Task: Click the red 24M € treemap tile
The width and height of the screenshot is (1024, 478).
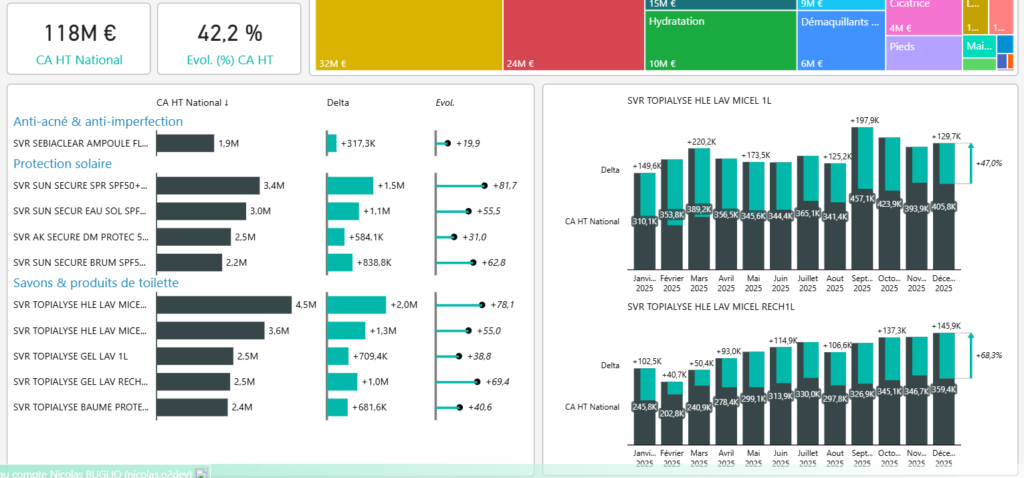Action: 572,35
